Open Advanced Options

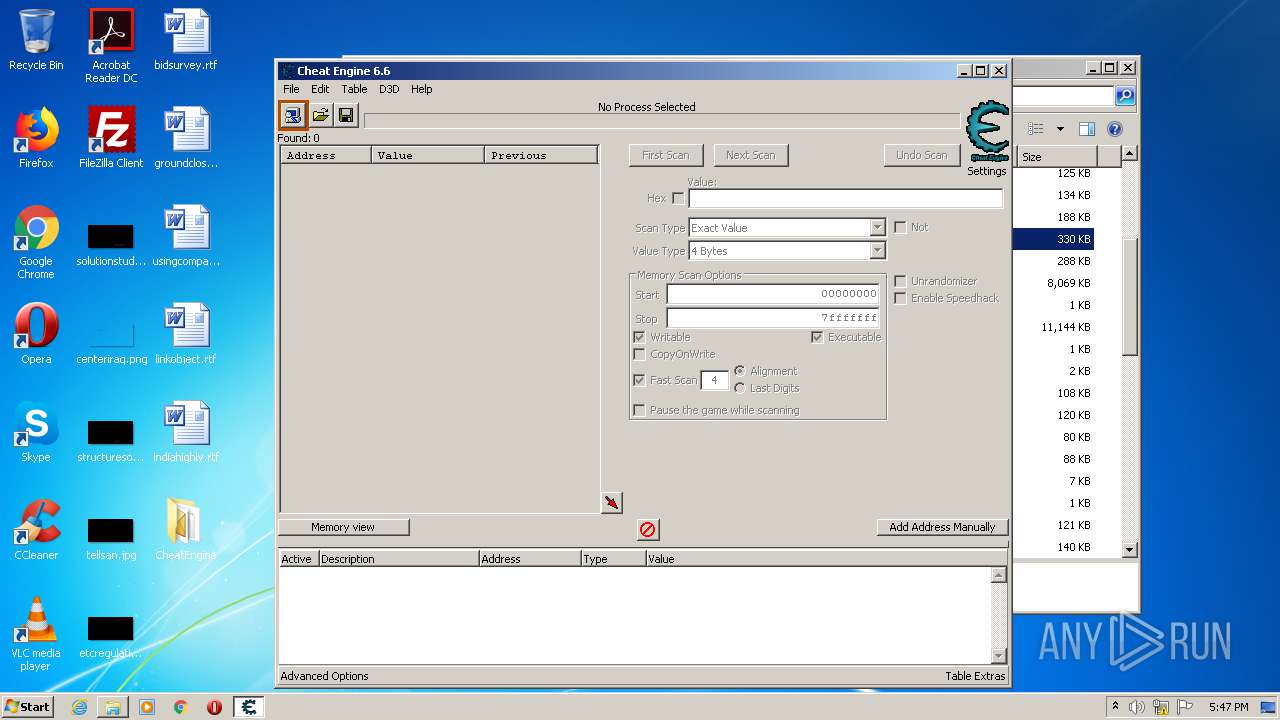324,676
